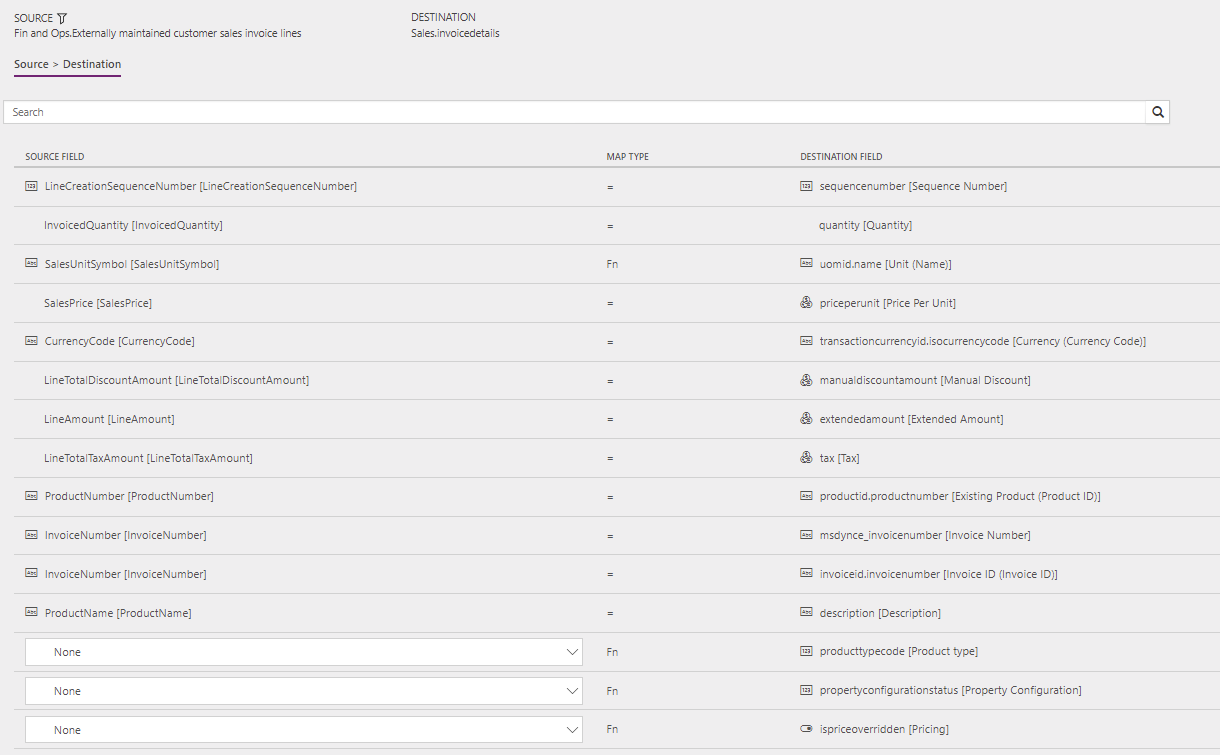Select the Source breadcrumb link
This screenshot has height=755, width=1220.
point(30,64)
